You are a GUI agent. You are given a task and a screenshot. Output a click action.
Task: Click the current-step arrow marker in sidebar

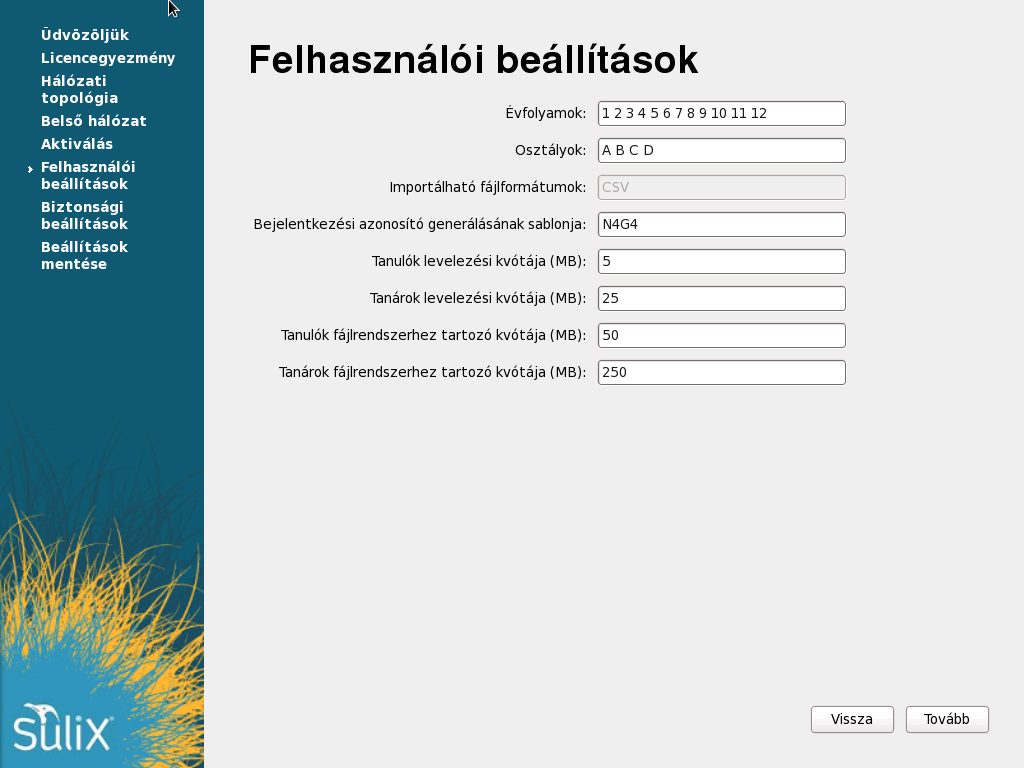click(x=30, y=169)
